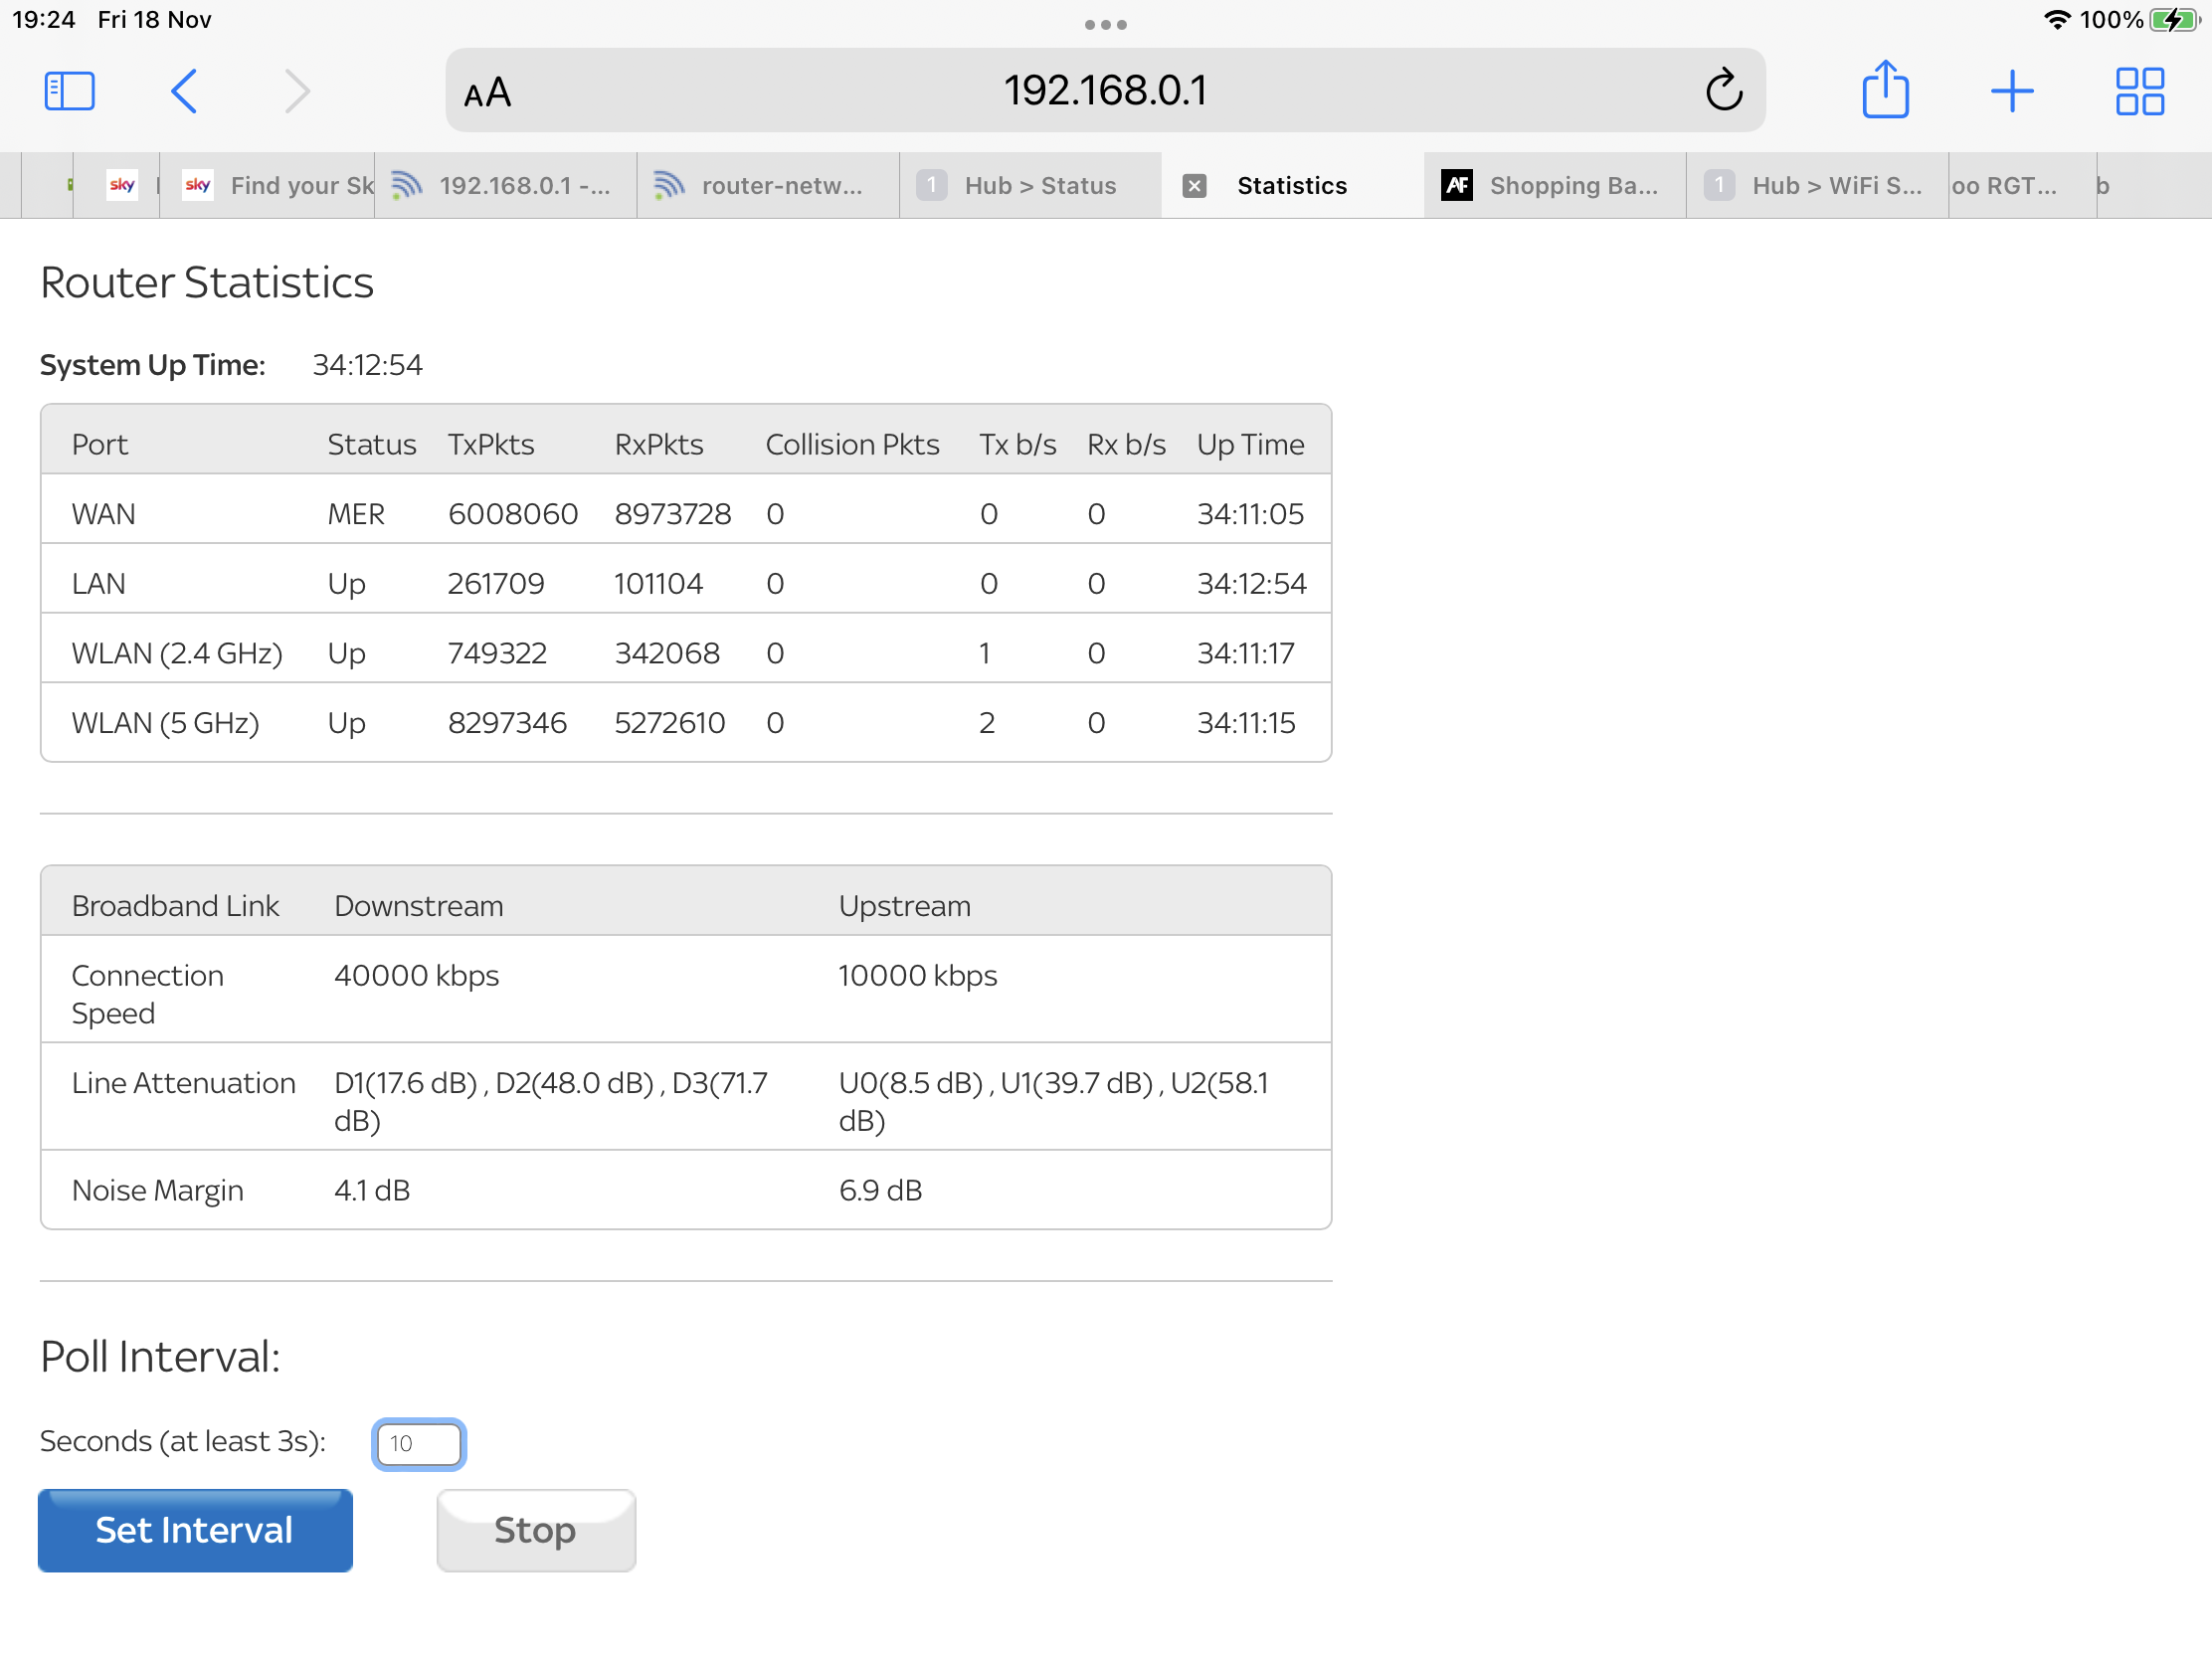Select the WAN RxPkts value 8973728

click(x=673, y=514)
